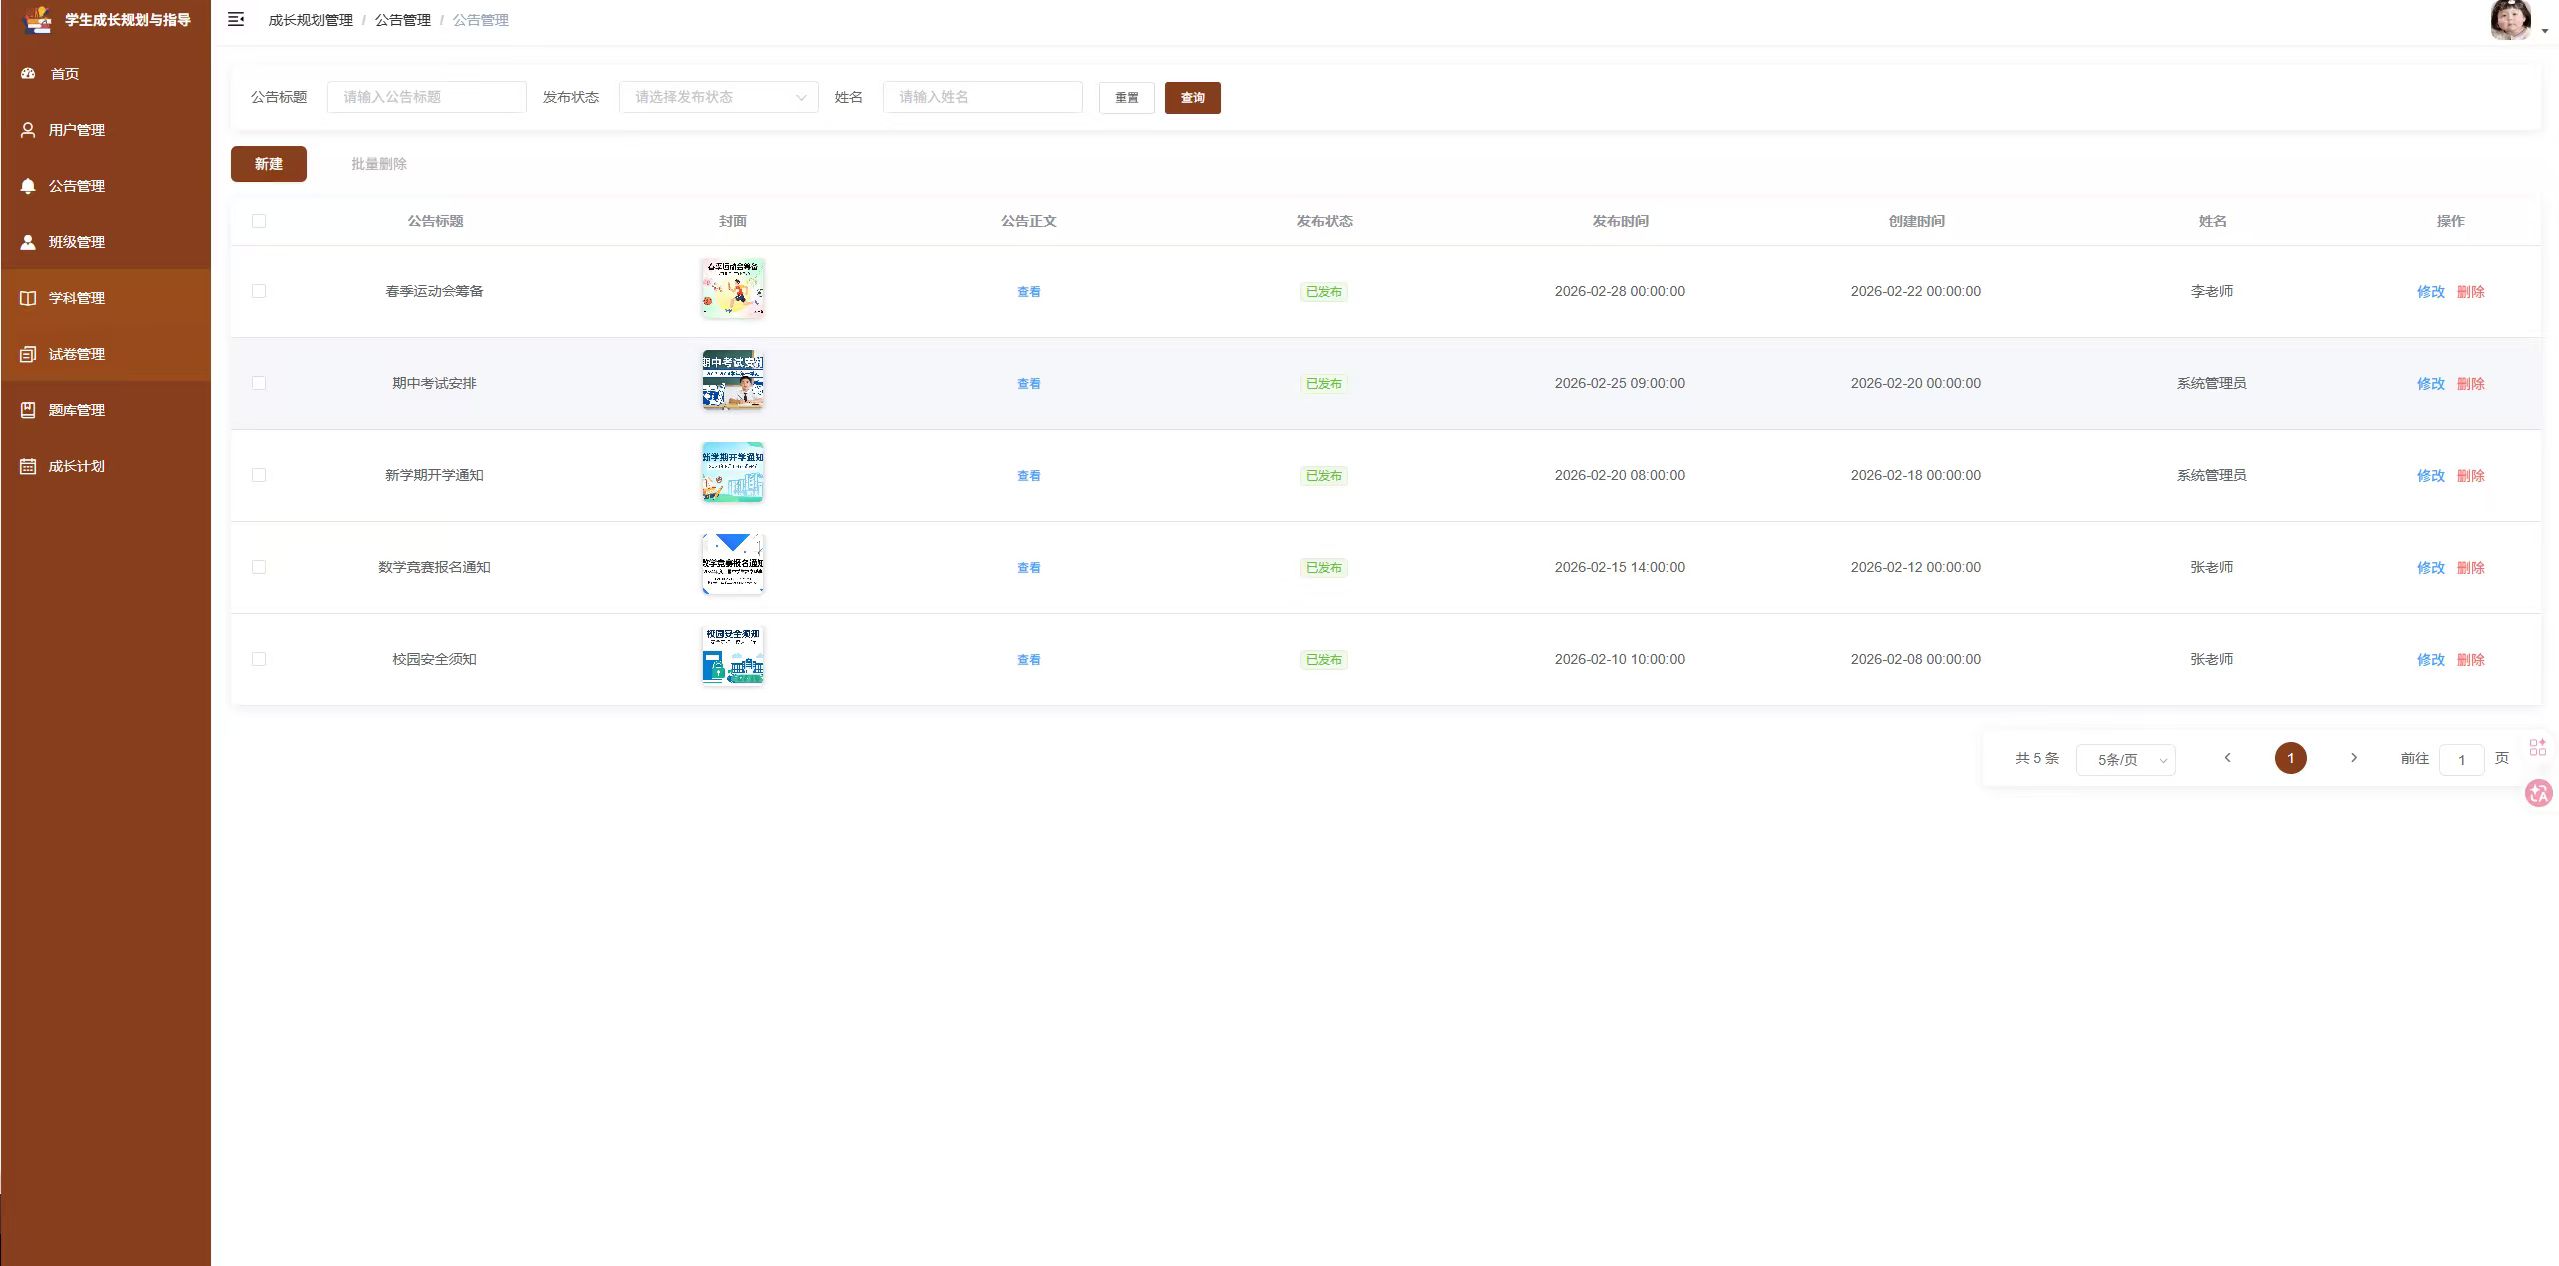The width and height of the screenshot is (2559, 1266).
Task: Open the 5条/页 page size dropdown
Action: coord(2125,760)
